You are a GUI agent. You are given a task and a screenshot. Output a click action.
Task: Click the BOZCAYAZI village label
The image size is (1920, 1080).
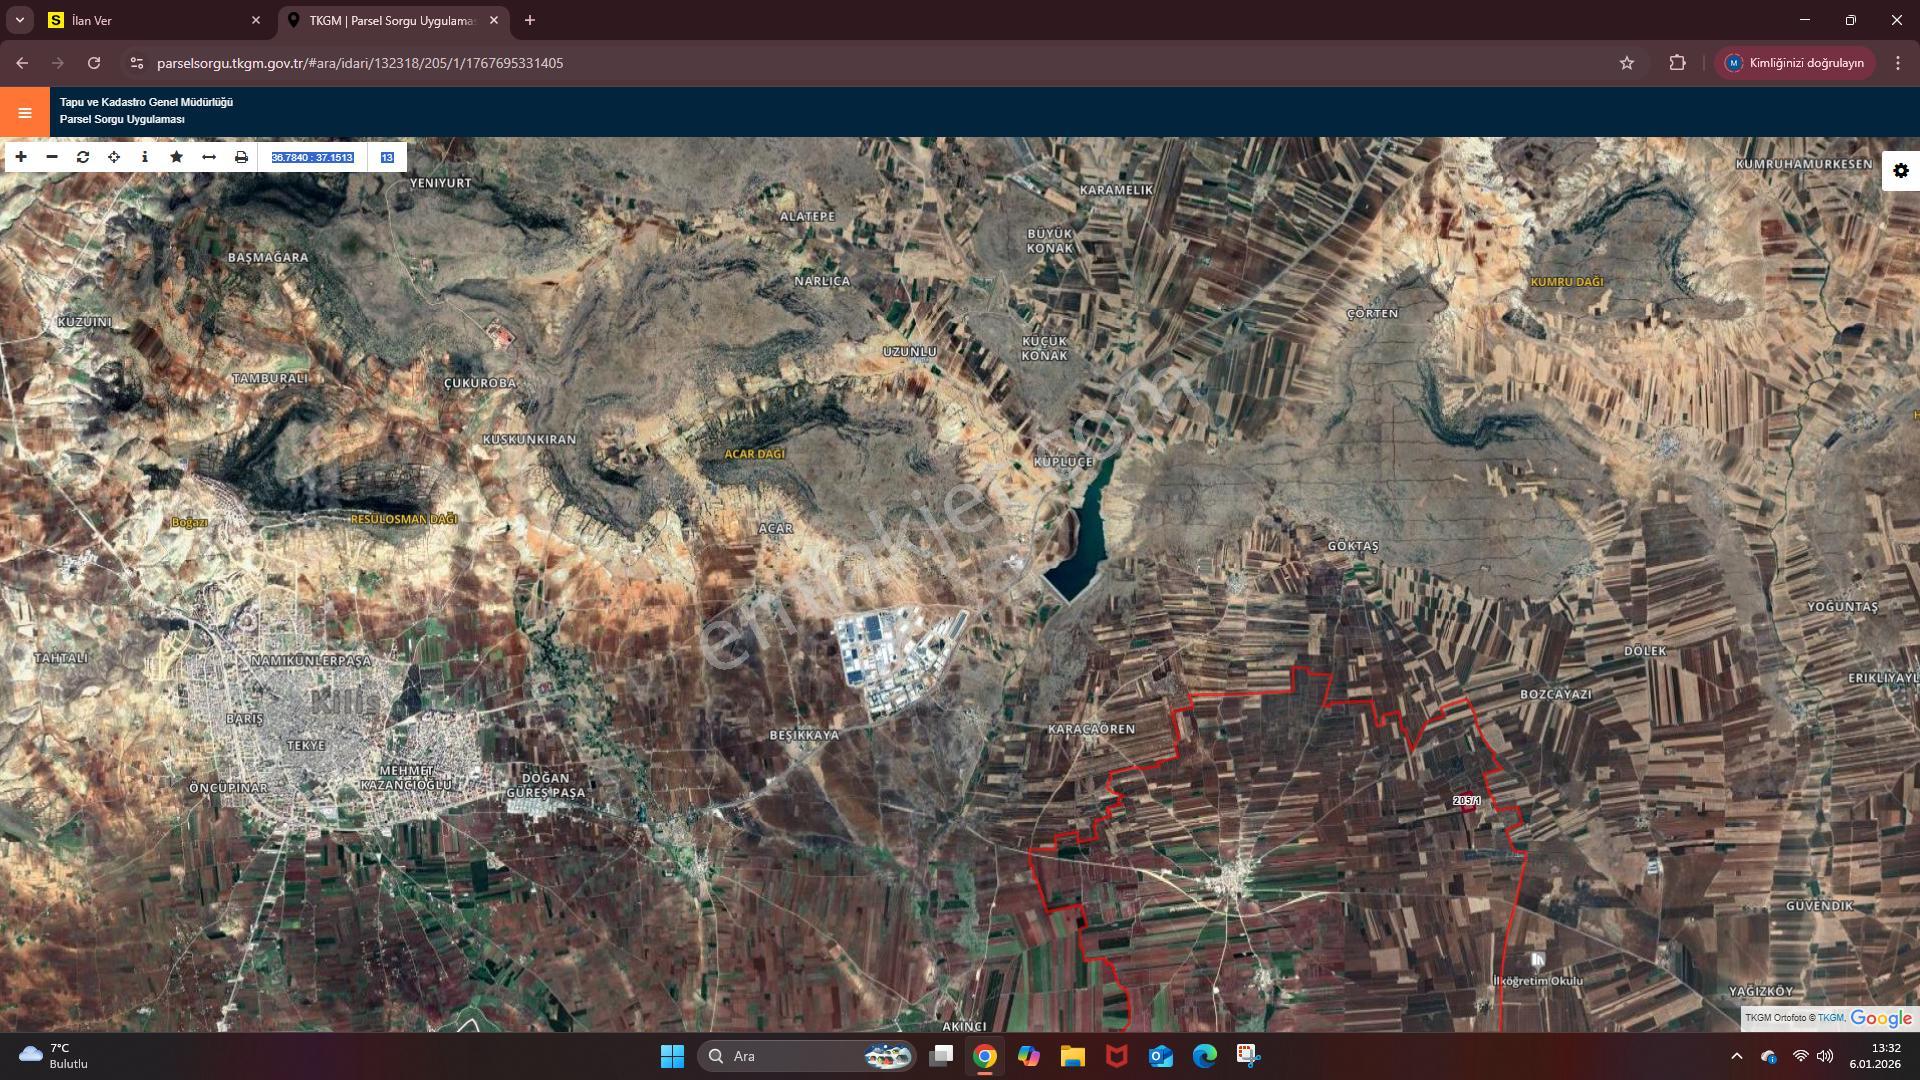pyautogui.click(x=1555, y=694)
